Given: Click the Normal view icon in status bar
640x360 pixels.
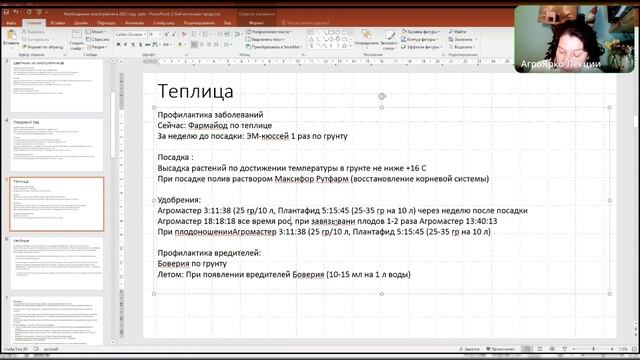Looking at the screenshot, I should point(527,349).
